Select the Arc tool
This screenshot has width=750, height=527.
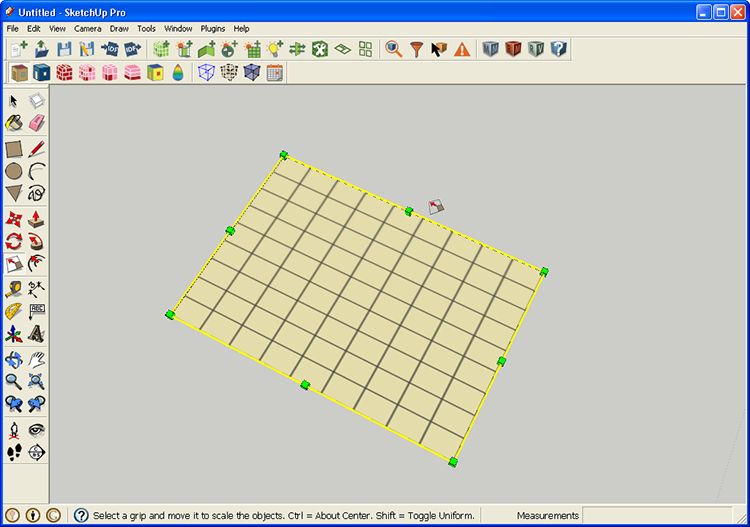pos(36,171)
